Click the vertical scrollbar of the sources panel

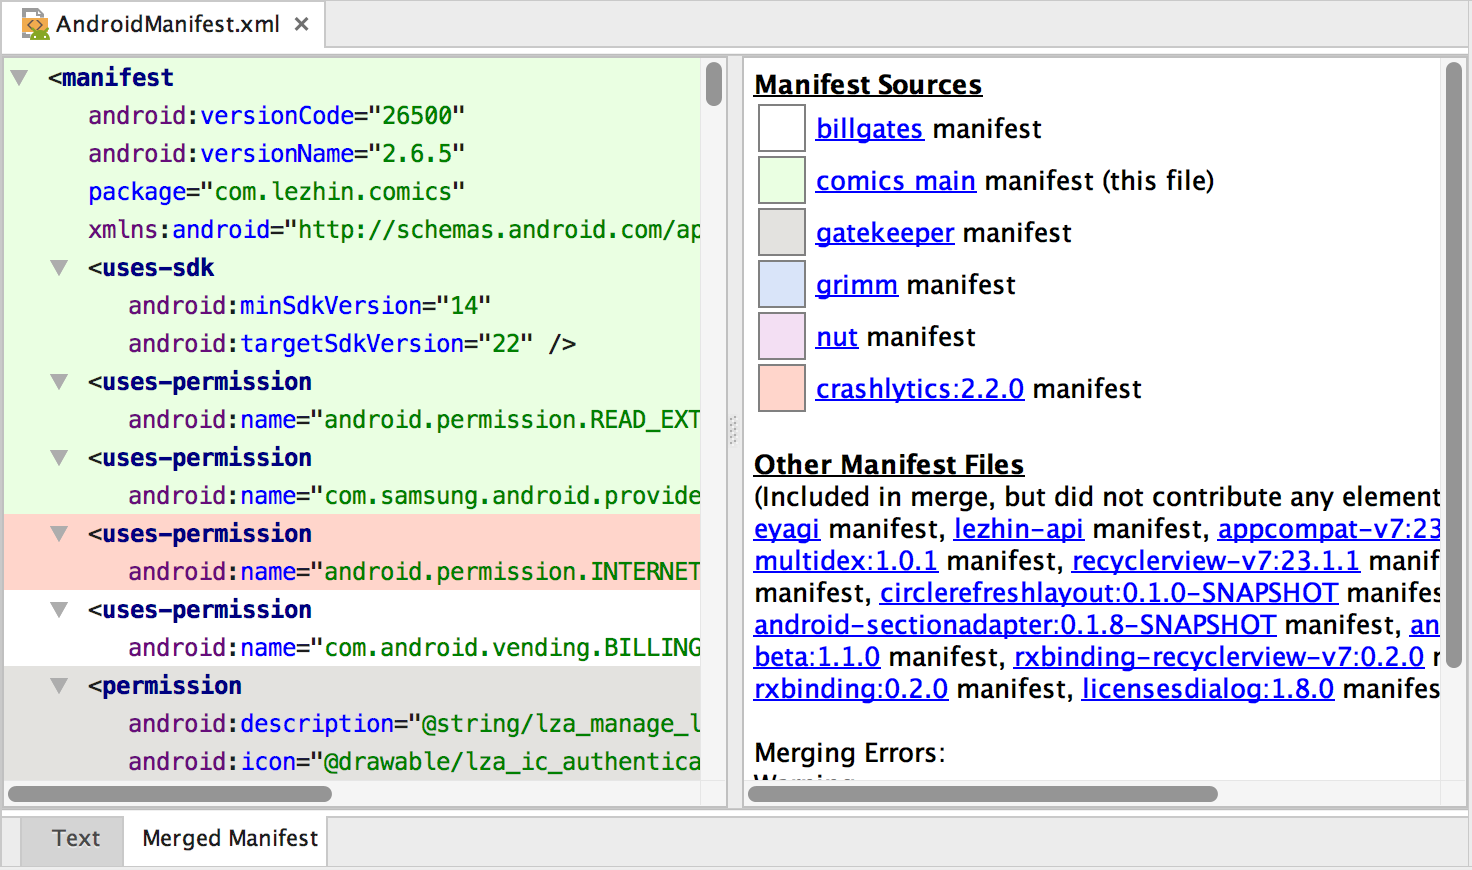tap(1454, 364)
